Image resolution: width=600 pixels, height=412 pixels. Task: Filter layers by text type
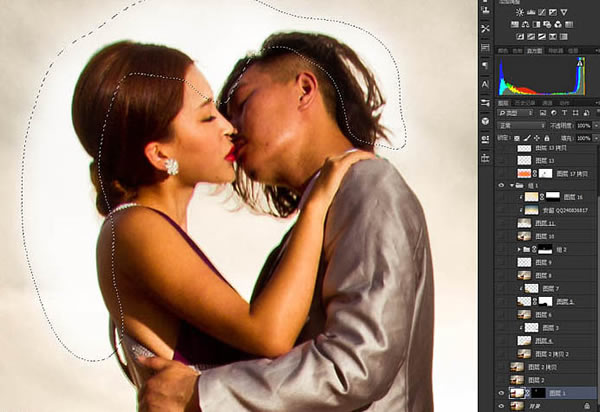pos(564,113)
